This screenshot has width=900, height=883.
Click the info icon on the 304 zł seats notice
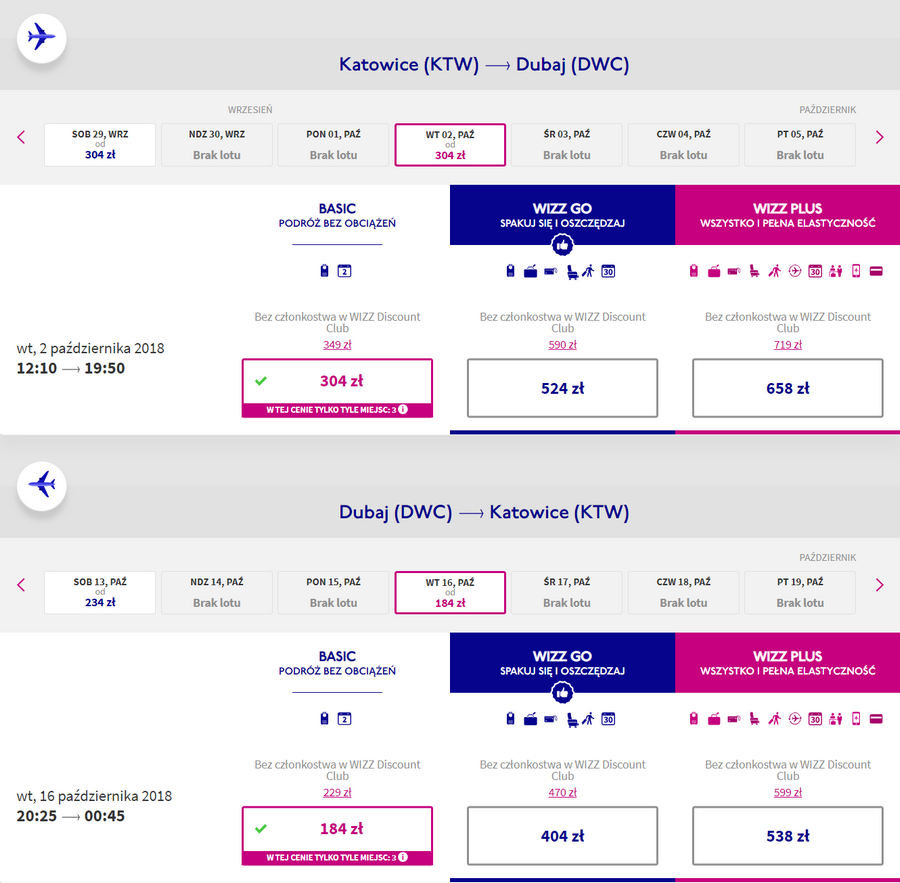pos(404,409)
